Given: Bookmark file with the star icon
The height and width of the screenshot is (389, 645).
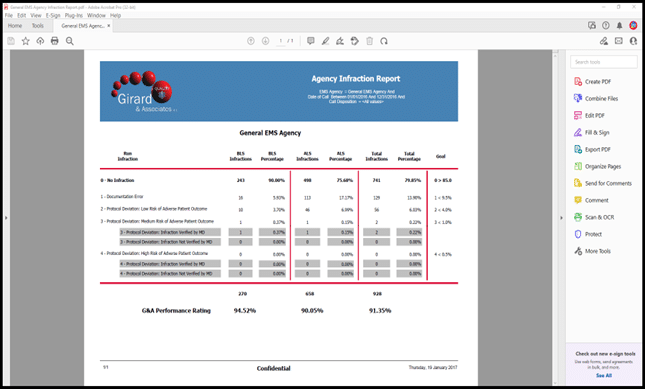Looking at the screenshot, I should tap(26, 41).
